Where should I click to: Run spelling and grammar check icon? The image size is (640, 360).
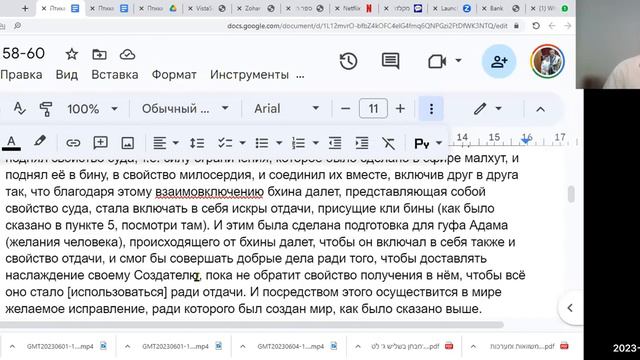[19, 109]
